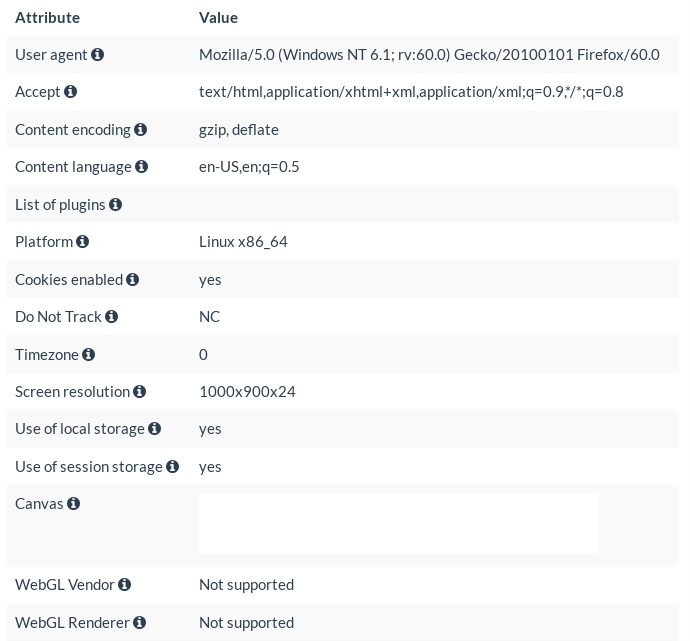
Task: Click info icon beside WebGL Renderer
Action: click(139, 622)
